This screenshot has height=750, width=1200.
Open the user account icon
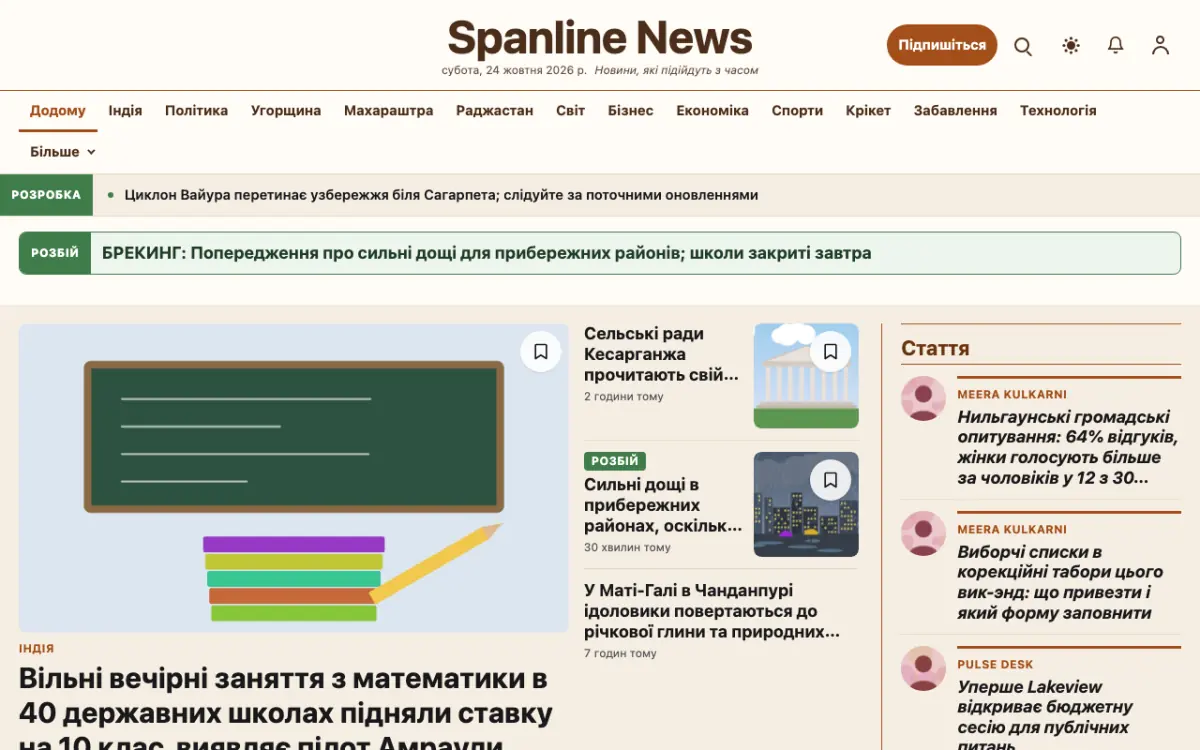point(1160,45)
